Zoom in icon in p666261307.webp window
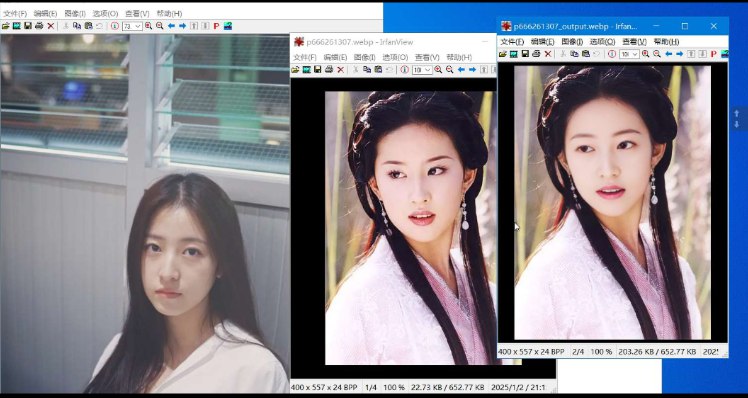Viewport: 748px width, 398px height. (438, 70)
